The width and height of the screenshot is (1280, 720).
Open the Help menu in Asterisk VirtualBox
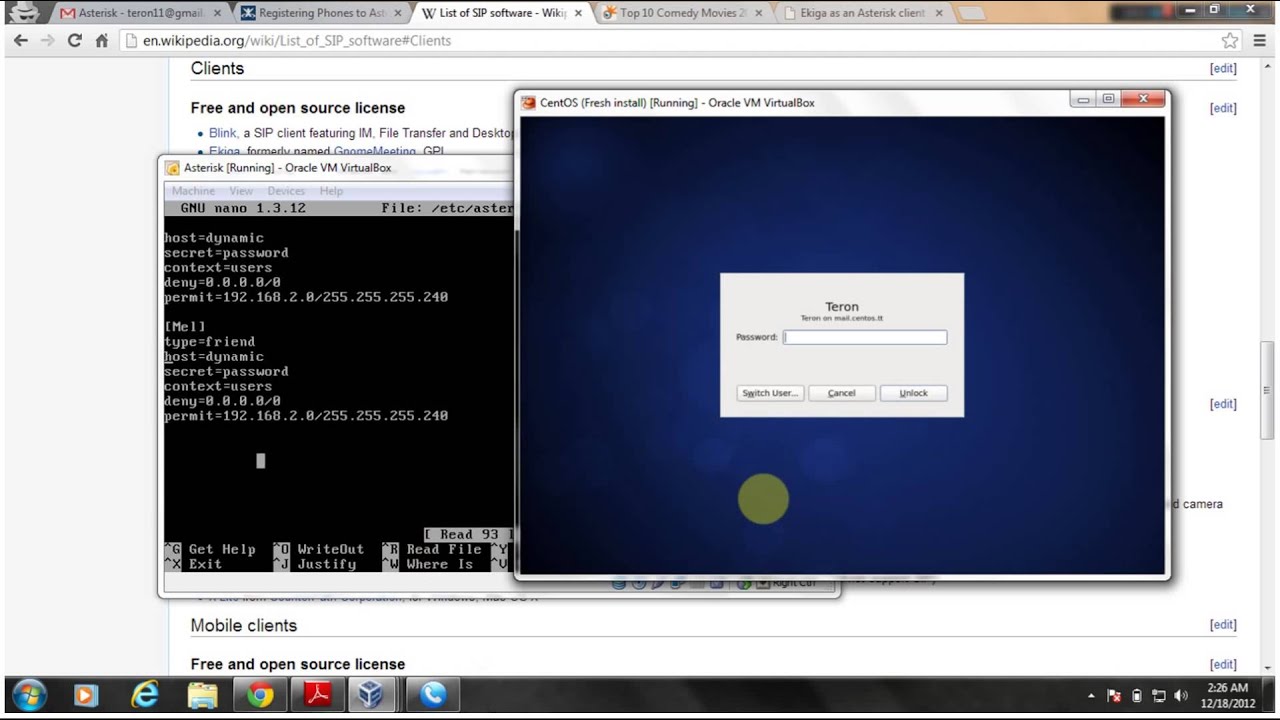tap(331, 191)
